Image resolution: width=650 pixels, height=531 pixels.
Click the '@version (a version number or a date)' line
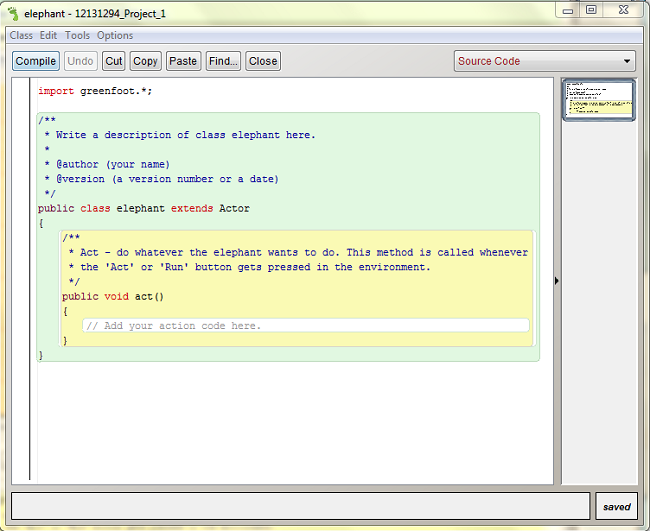tap(162, 179)
